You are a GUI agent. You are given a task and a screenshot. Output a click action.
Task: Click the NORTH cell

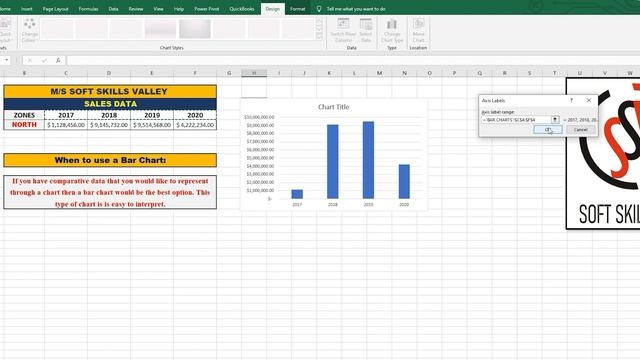(24, 124)
